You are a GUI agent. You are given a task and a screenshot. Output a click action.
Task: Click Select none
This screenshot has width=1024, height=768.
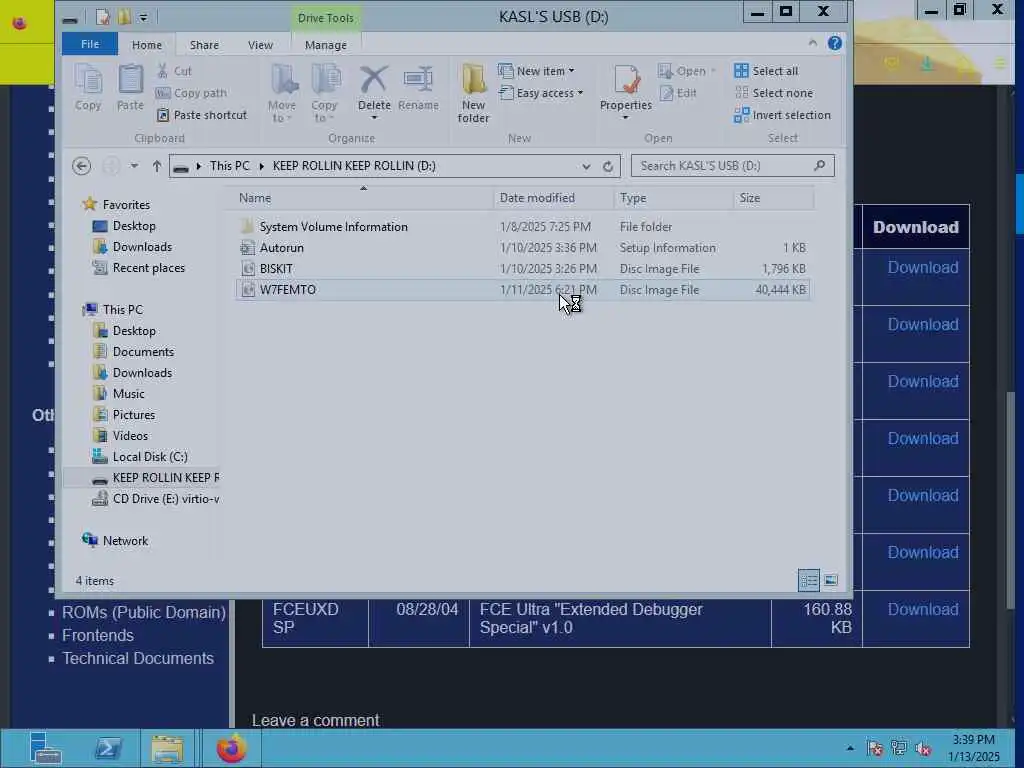[x=774, y=93]
